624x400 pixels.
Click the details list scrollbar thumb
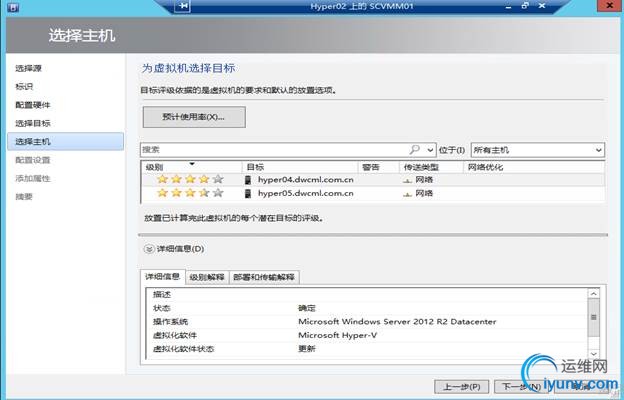(594, 317)
